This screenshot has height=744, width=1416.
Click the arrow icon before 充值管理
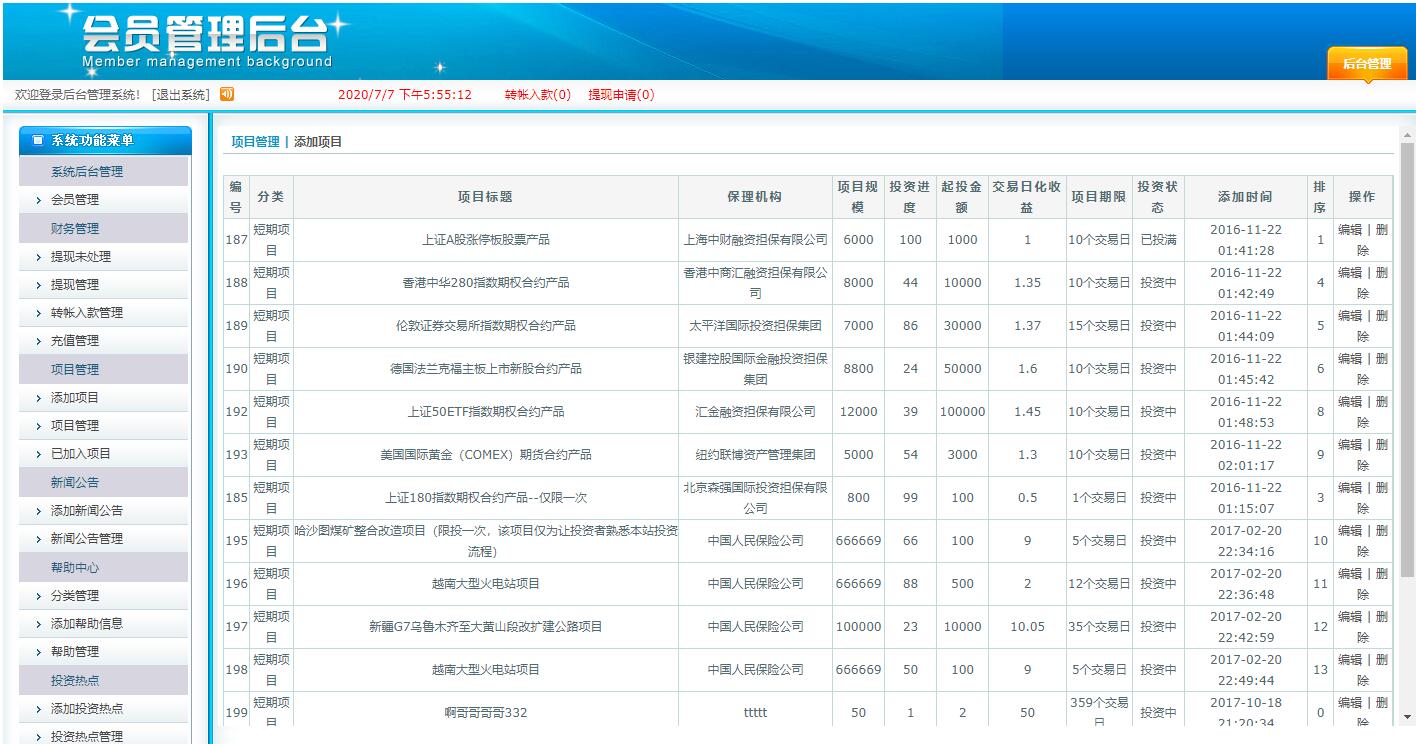click(x=37, y=340)
